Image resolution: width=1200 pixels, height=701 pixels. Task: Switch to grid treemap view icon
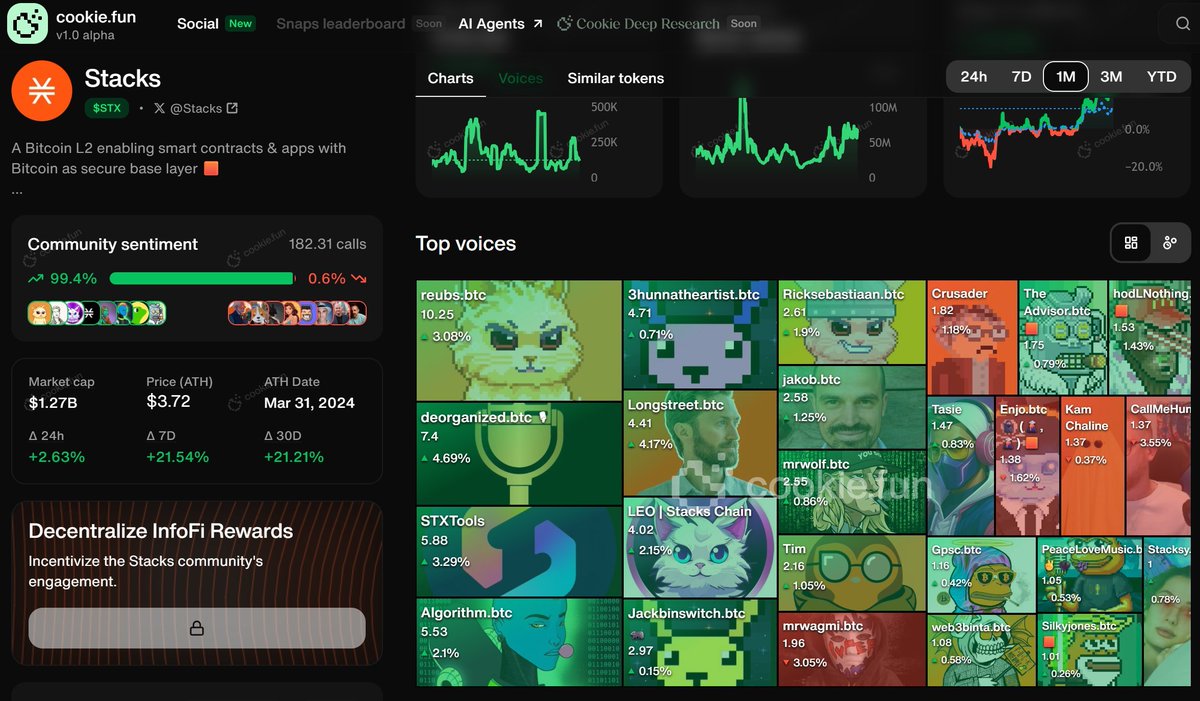1131,243
